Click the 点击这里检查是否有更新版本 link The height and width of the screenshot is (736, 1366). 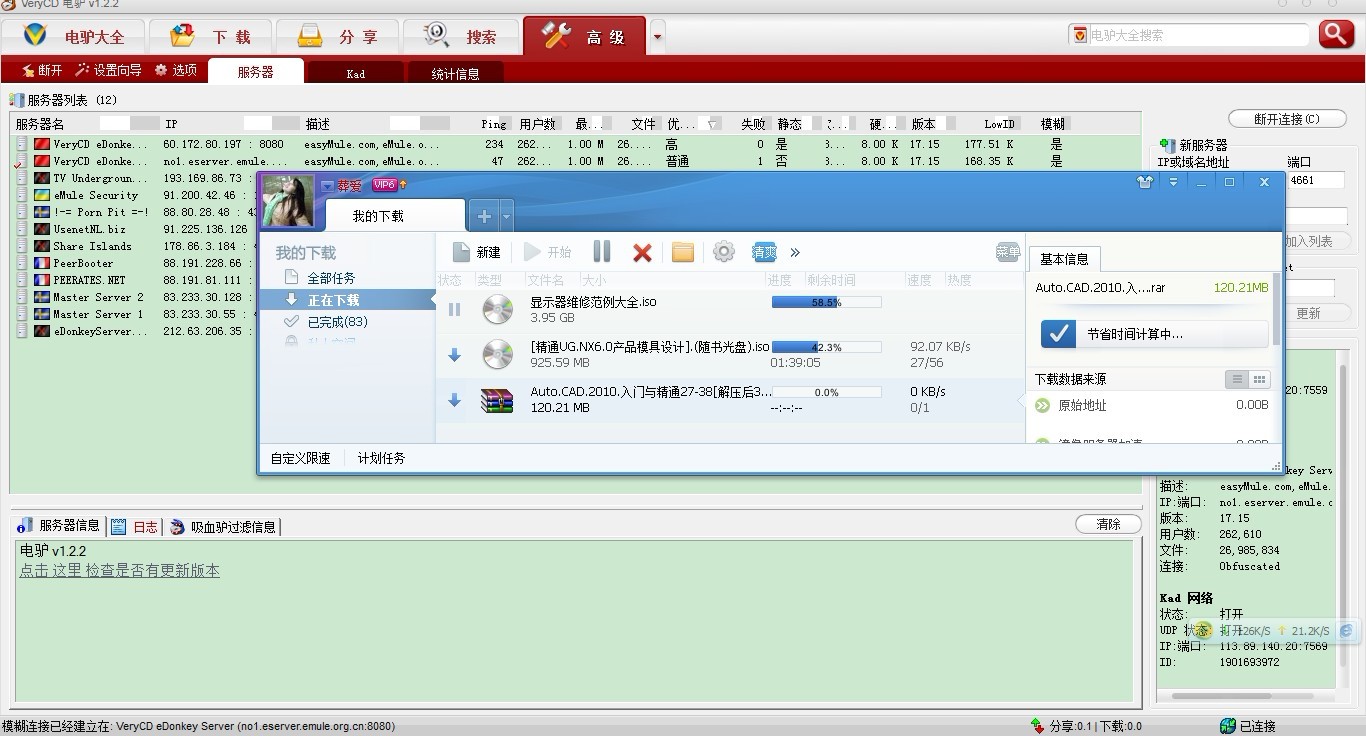click(120, 570)
